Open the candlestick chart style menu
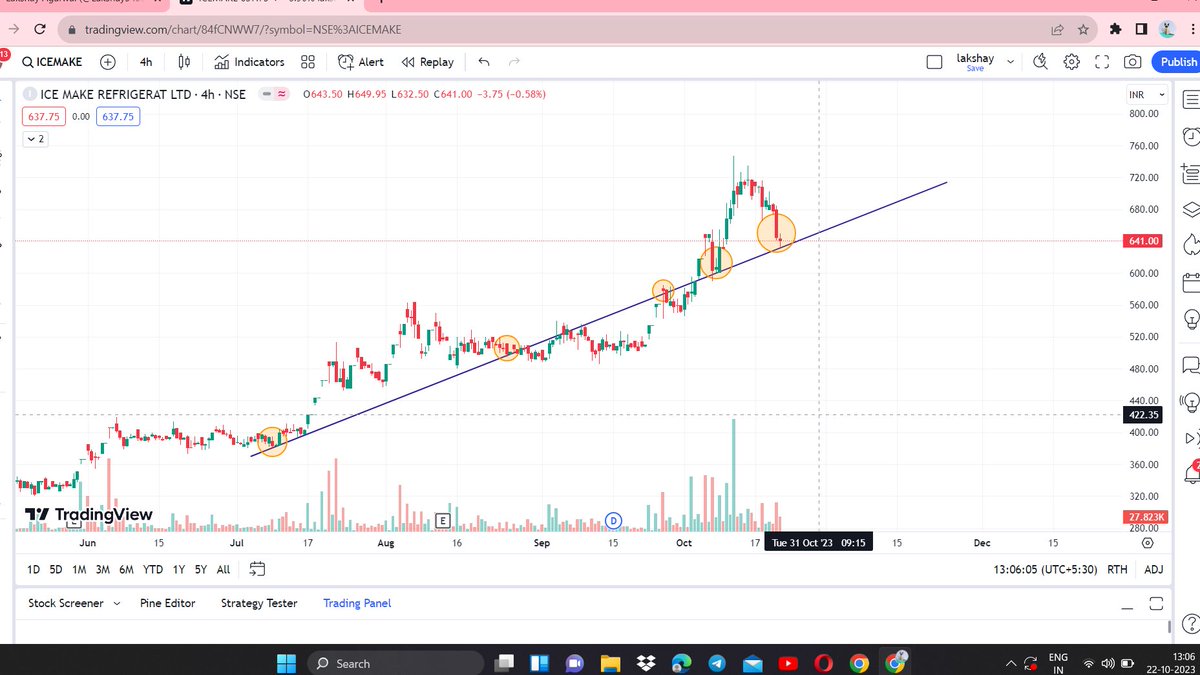Screen dimensions: 1200x675 pyautogui.click(x=184, y=62)
